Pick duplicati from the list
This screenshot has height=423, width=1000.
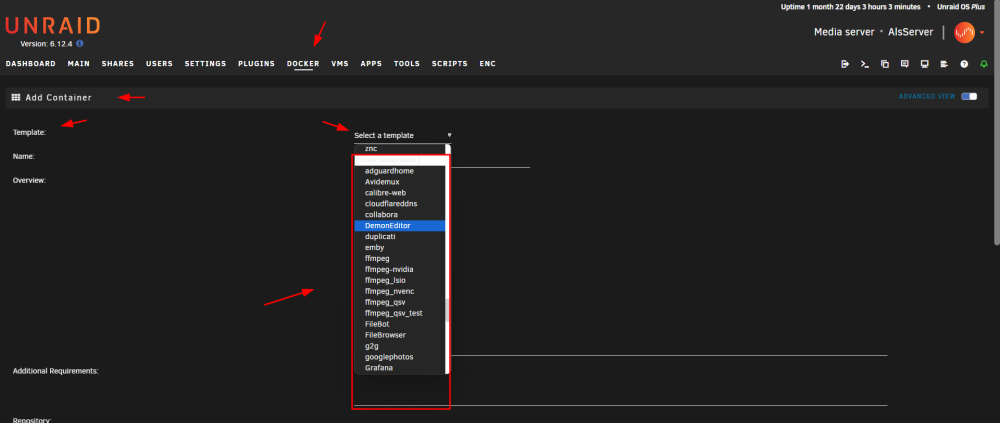[400, 236]
